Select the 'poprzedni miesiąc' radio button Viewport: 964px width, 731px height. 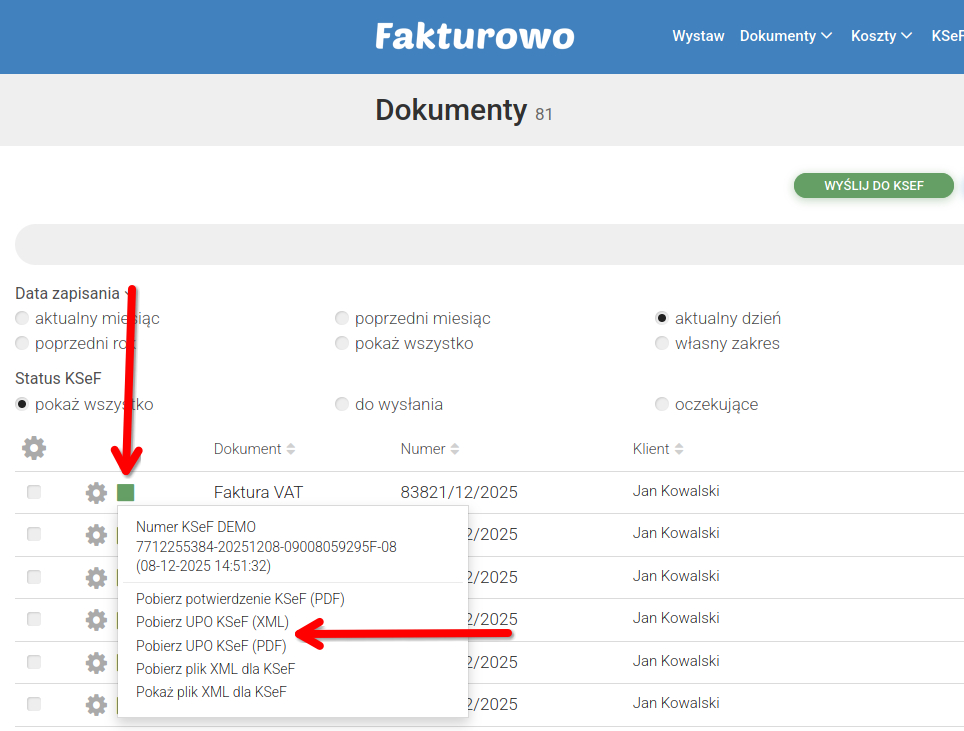coord(342,318)
